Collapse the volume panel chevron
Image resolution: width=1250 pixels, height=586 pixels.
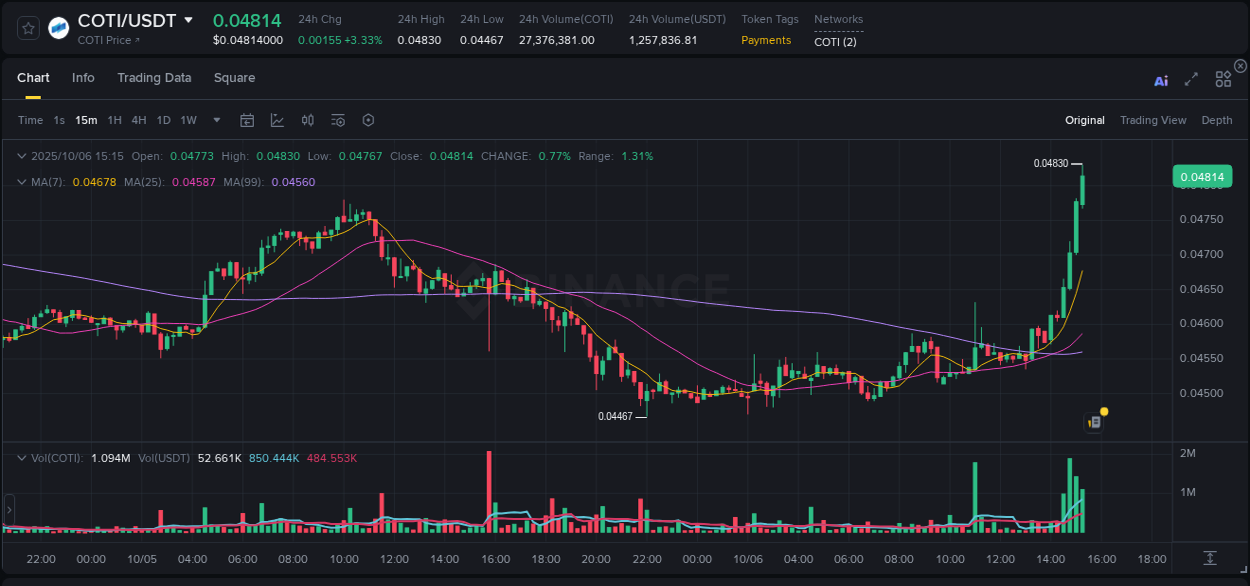22,456
